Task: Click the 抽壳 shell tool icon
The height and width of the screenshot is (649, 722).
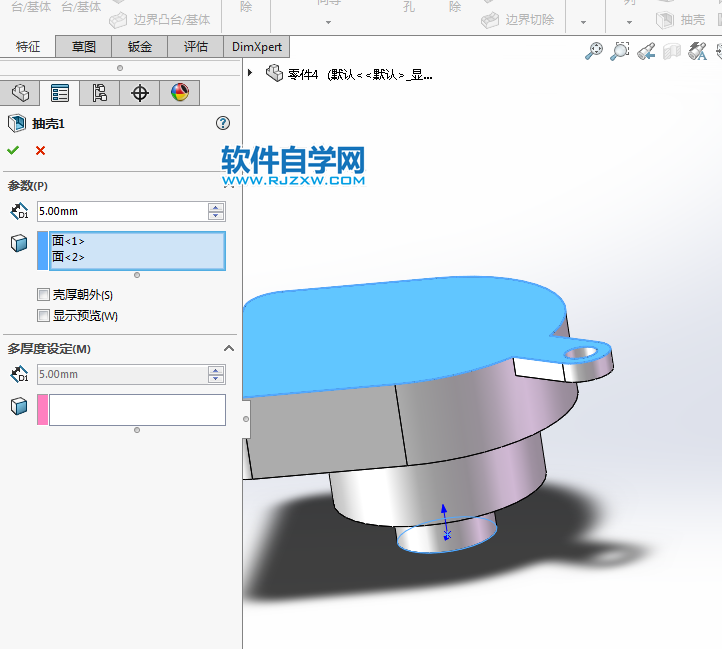Action: (x=665, y=20)
